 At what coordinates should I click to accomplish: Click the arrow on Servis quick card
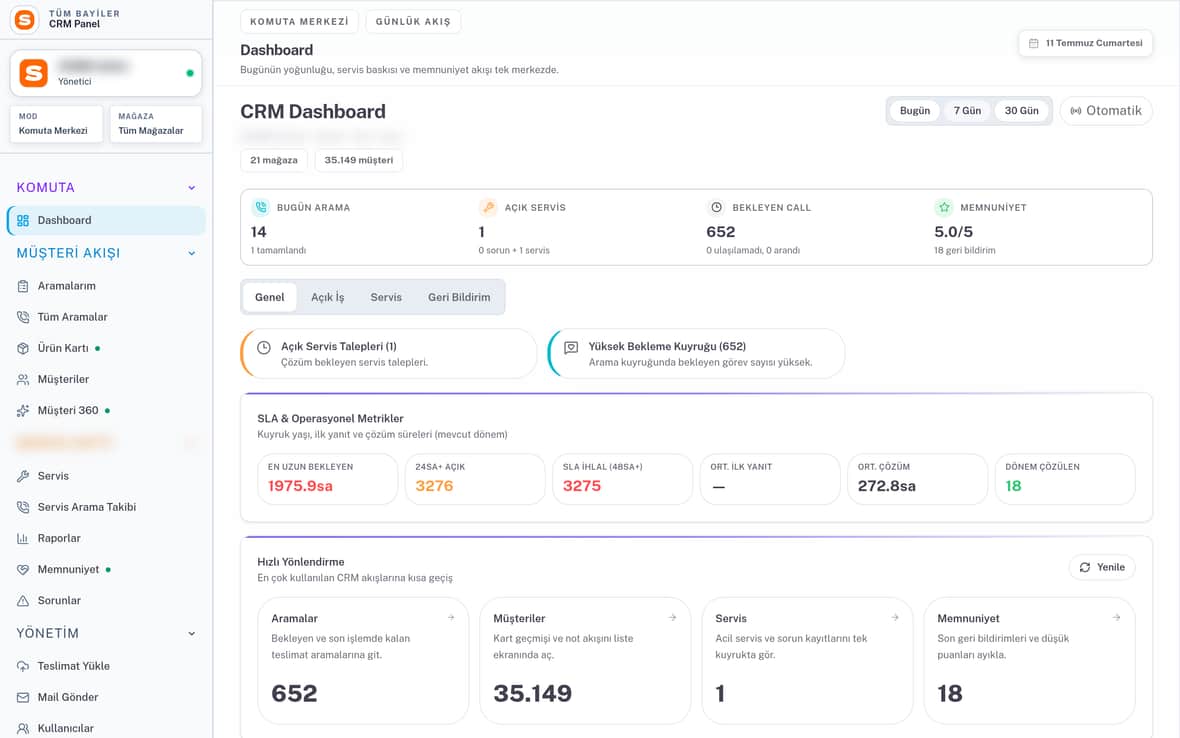[895, 618]
